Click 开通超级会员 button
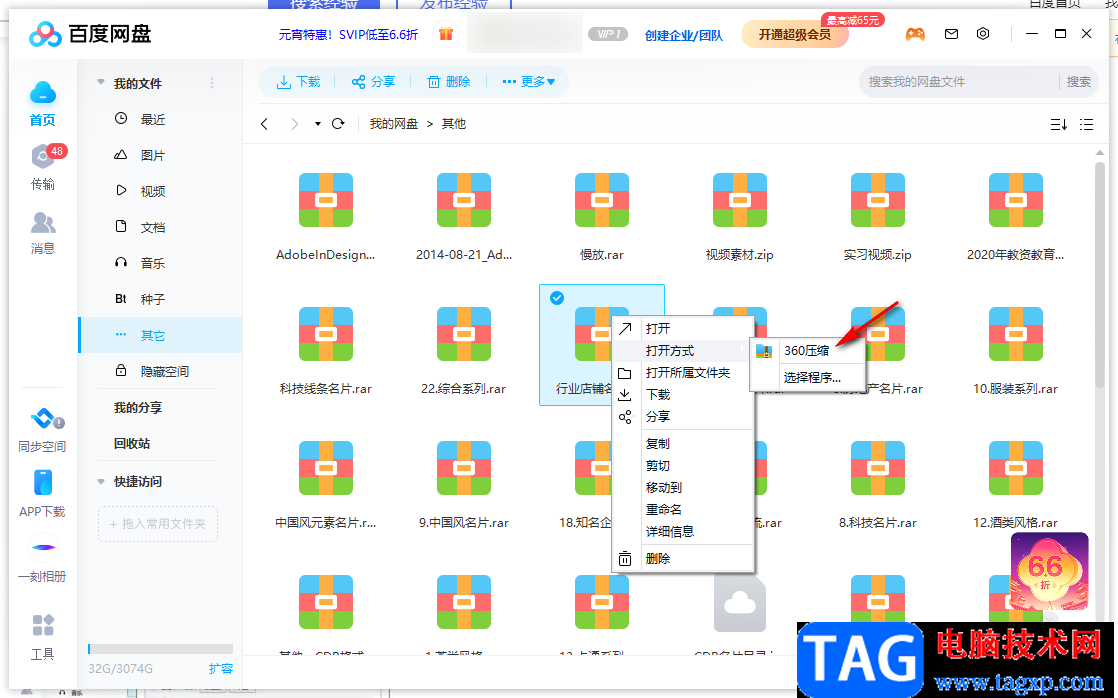The height and width of the screenshot is (698, 1118). click(794, 34)
